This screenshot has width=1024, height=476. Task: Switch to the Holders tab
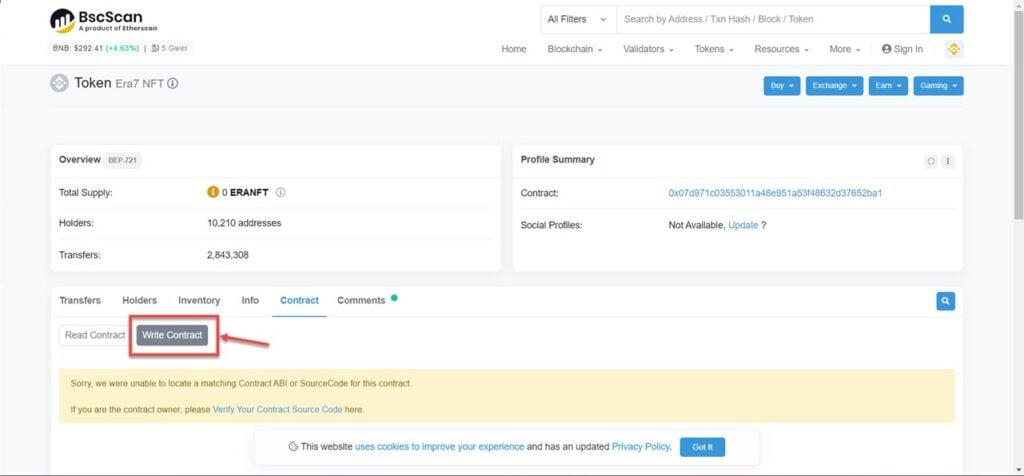coord(140,300)
